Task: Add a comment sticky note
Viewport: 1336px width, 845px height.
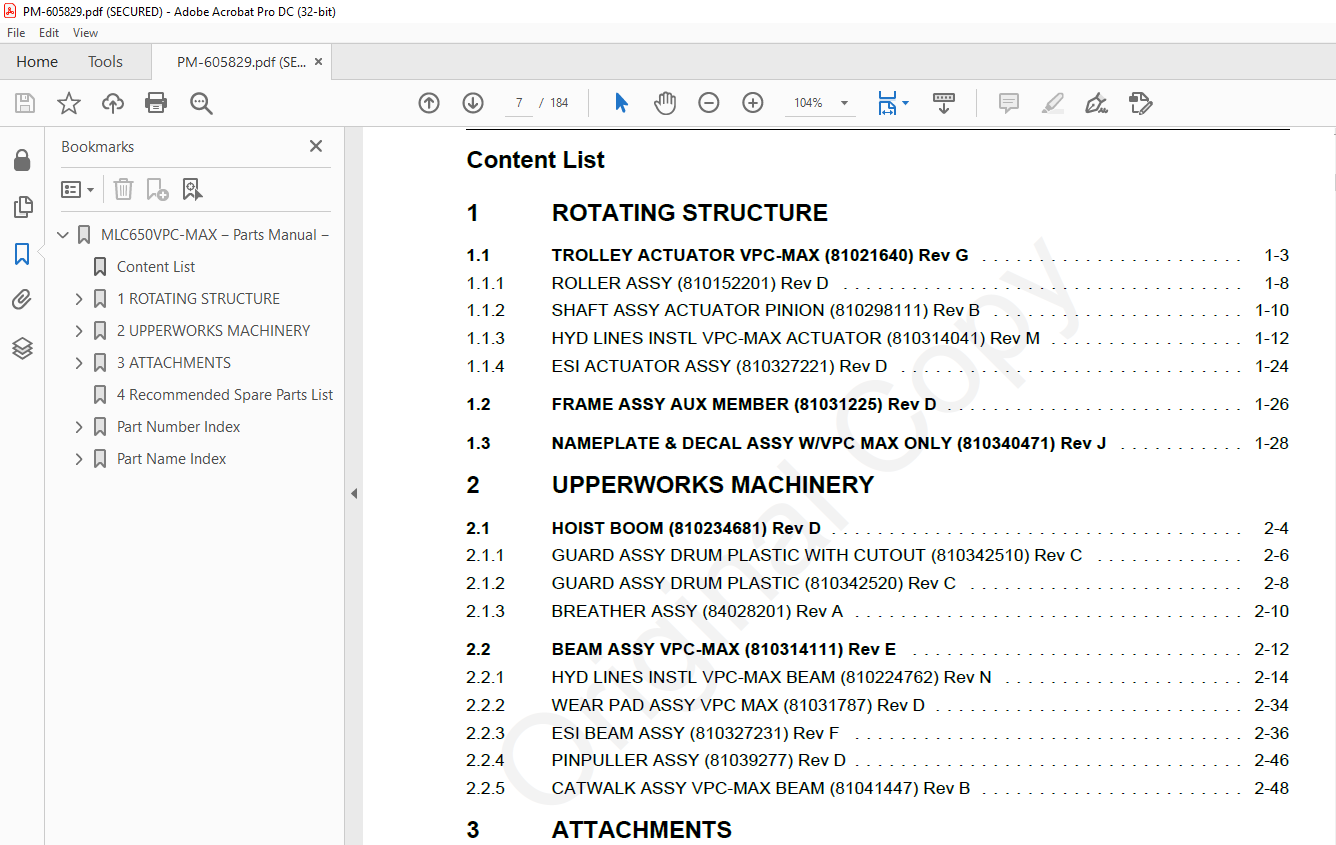Action: [x=1008, y=103]
